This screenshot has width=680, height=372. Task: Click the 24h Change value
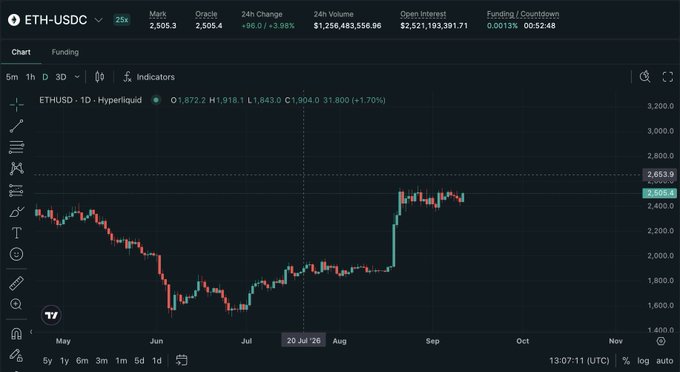click(x=268, y=26)
